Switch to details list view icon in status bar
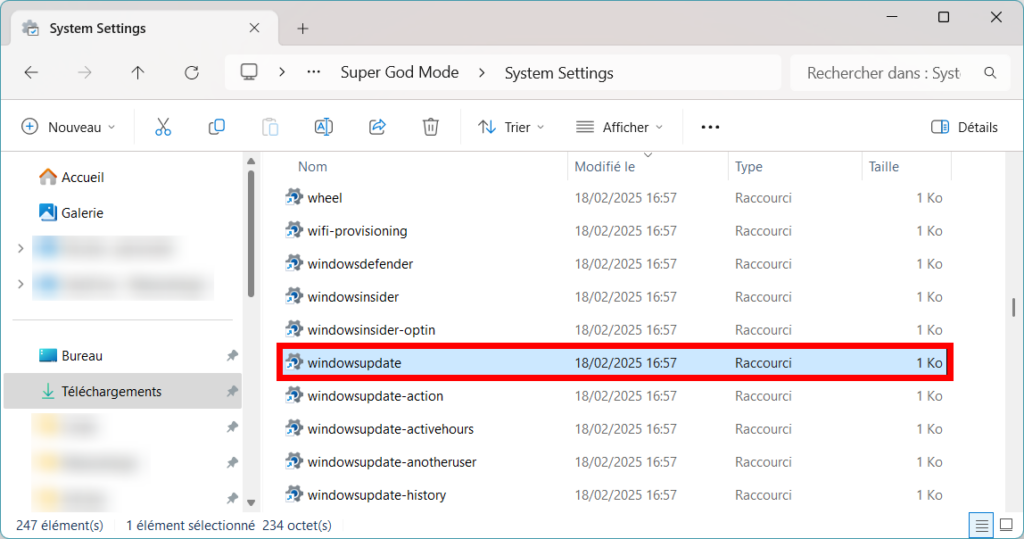The width and height of the screenshot is (1024, 539). pyautogui.click(x=981, y=525)
